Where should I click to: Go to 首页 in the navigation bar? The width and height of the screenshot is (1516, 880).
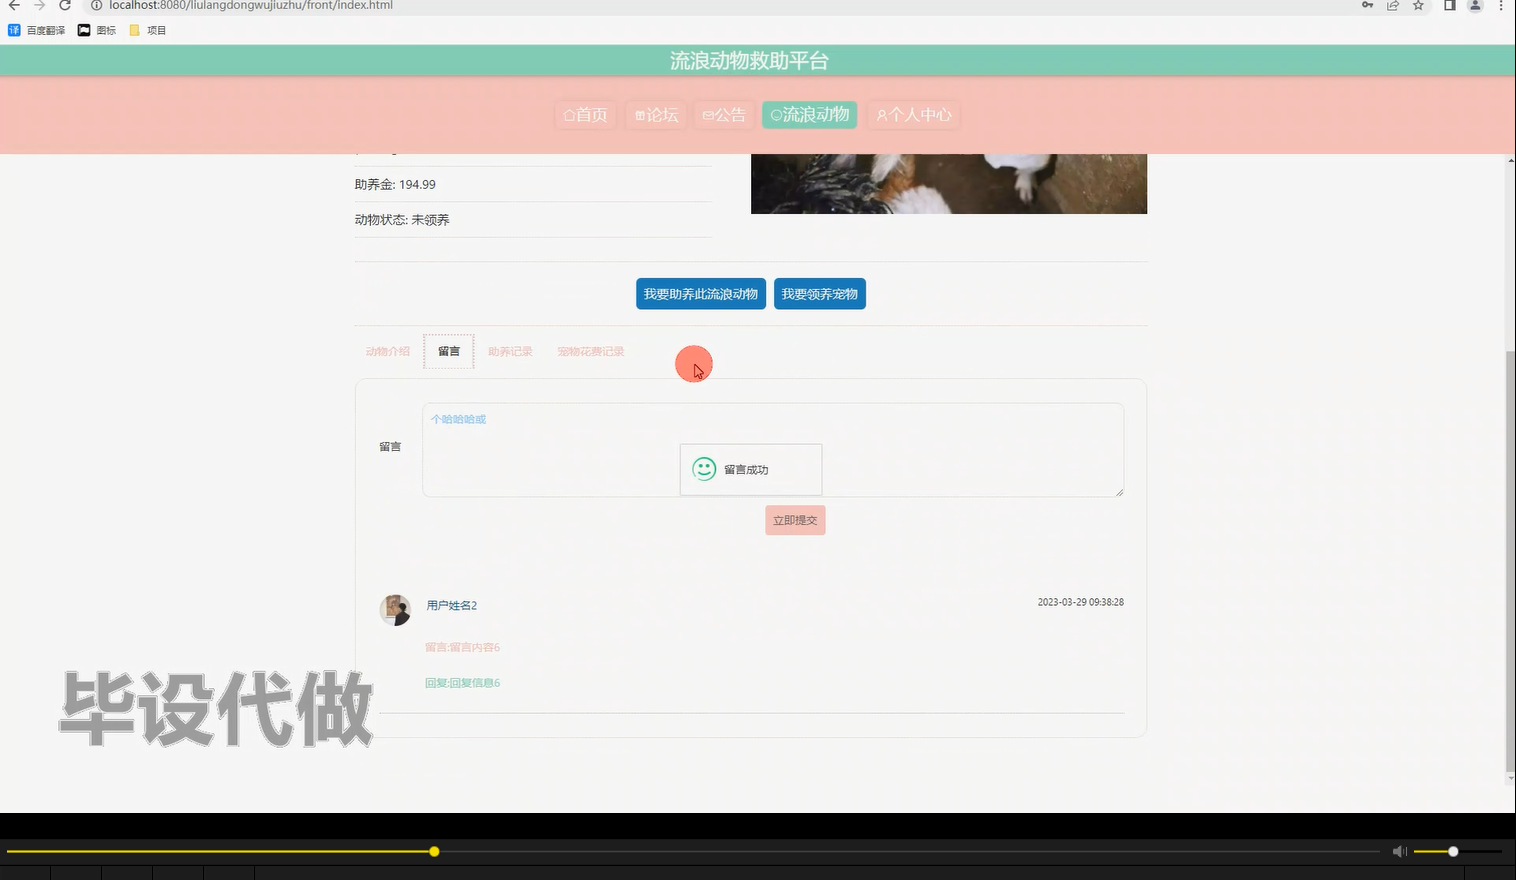tap(585, 115)
